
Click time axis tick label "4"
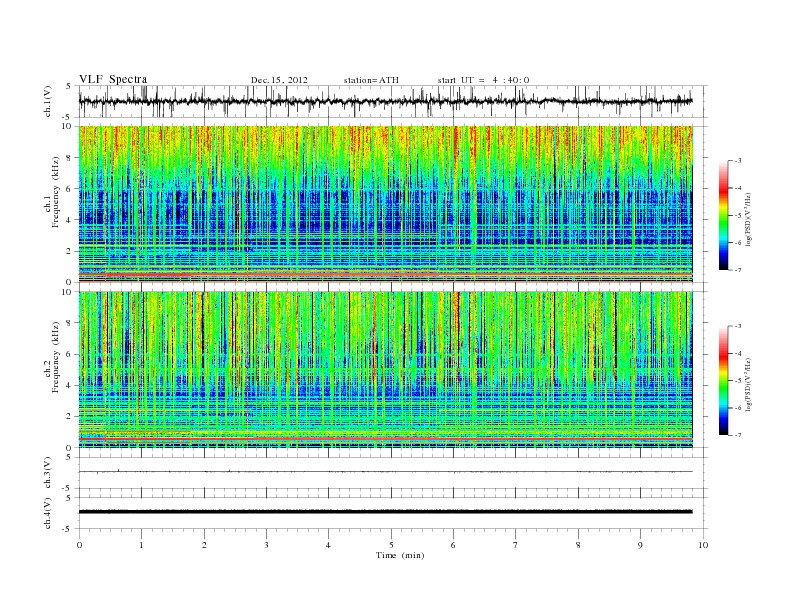click(328, 545)
